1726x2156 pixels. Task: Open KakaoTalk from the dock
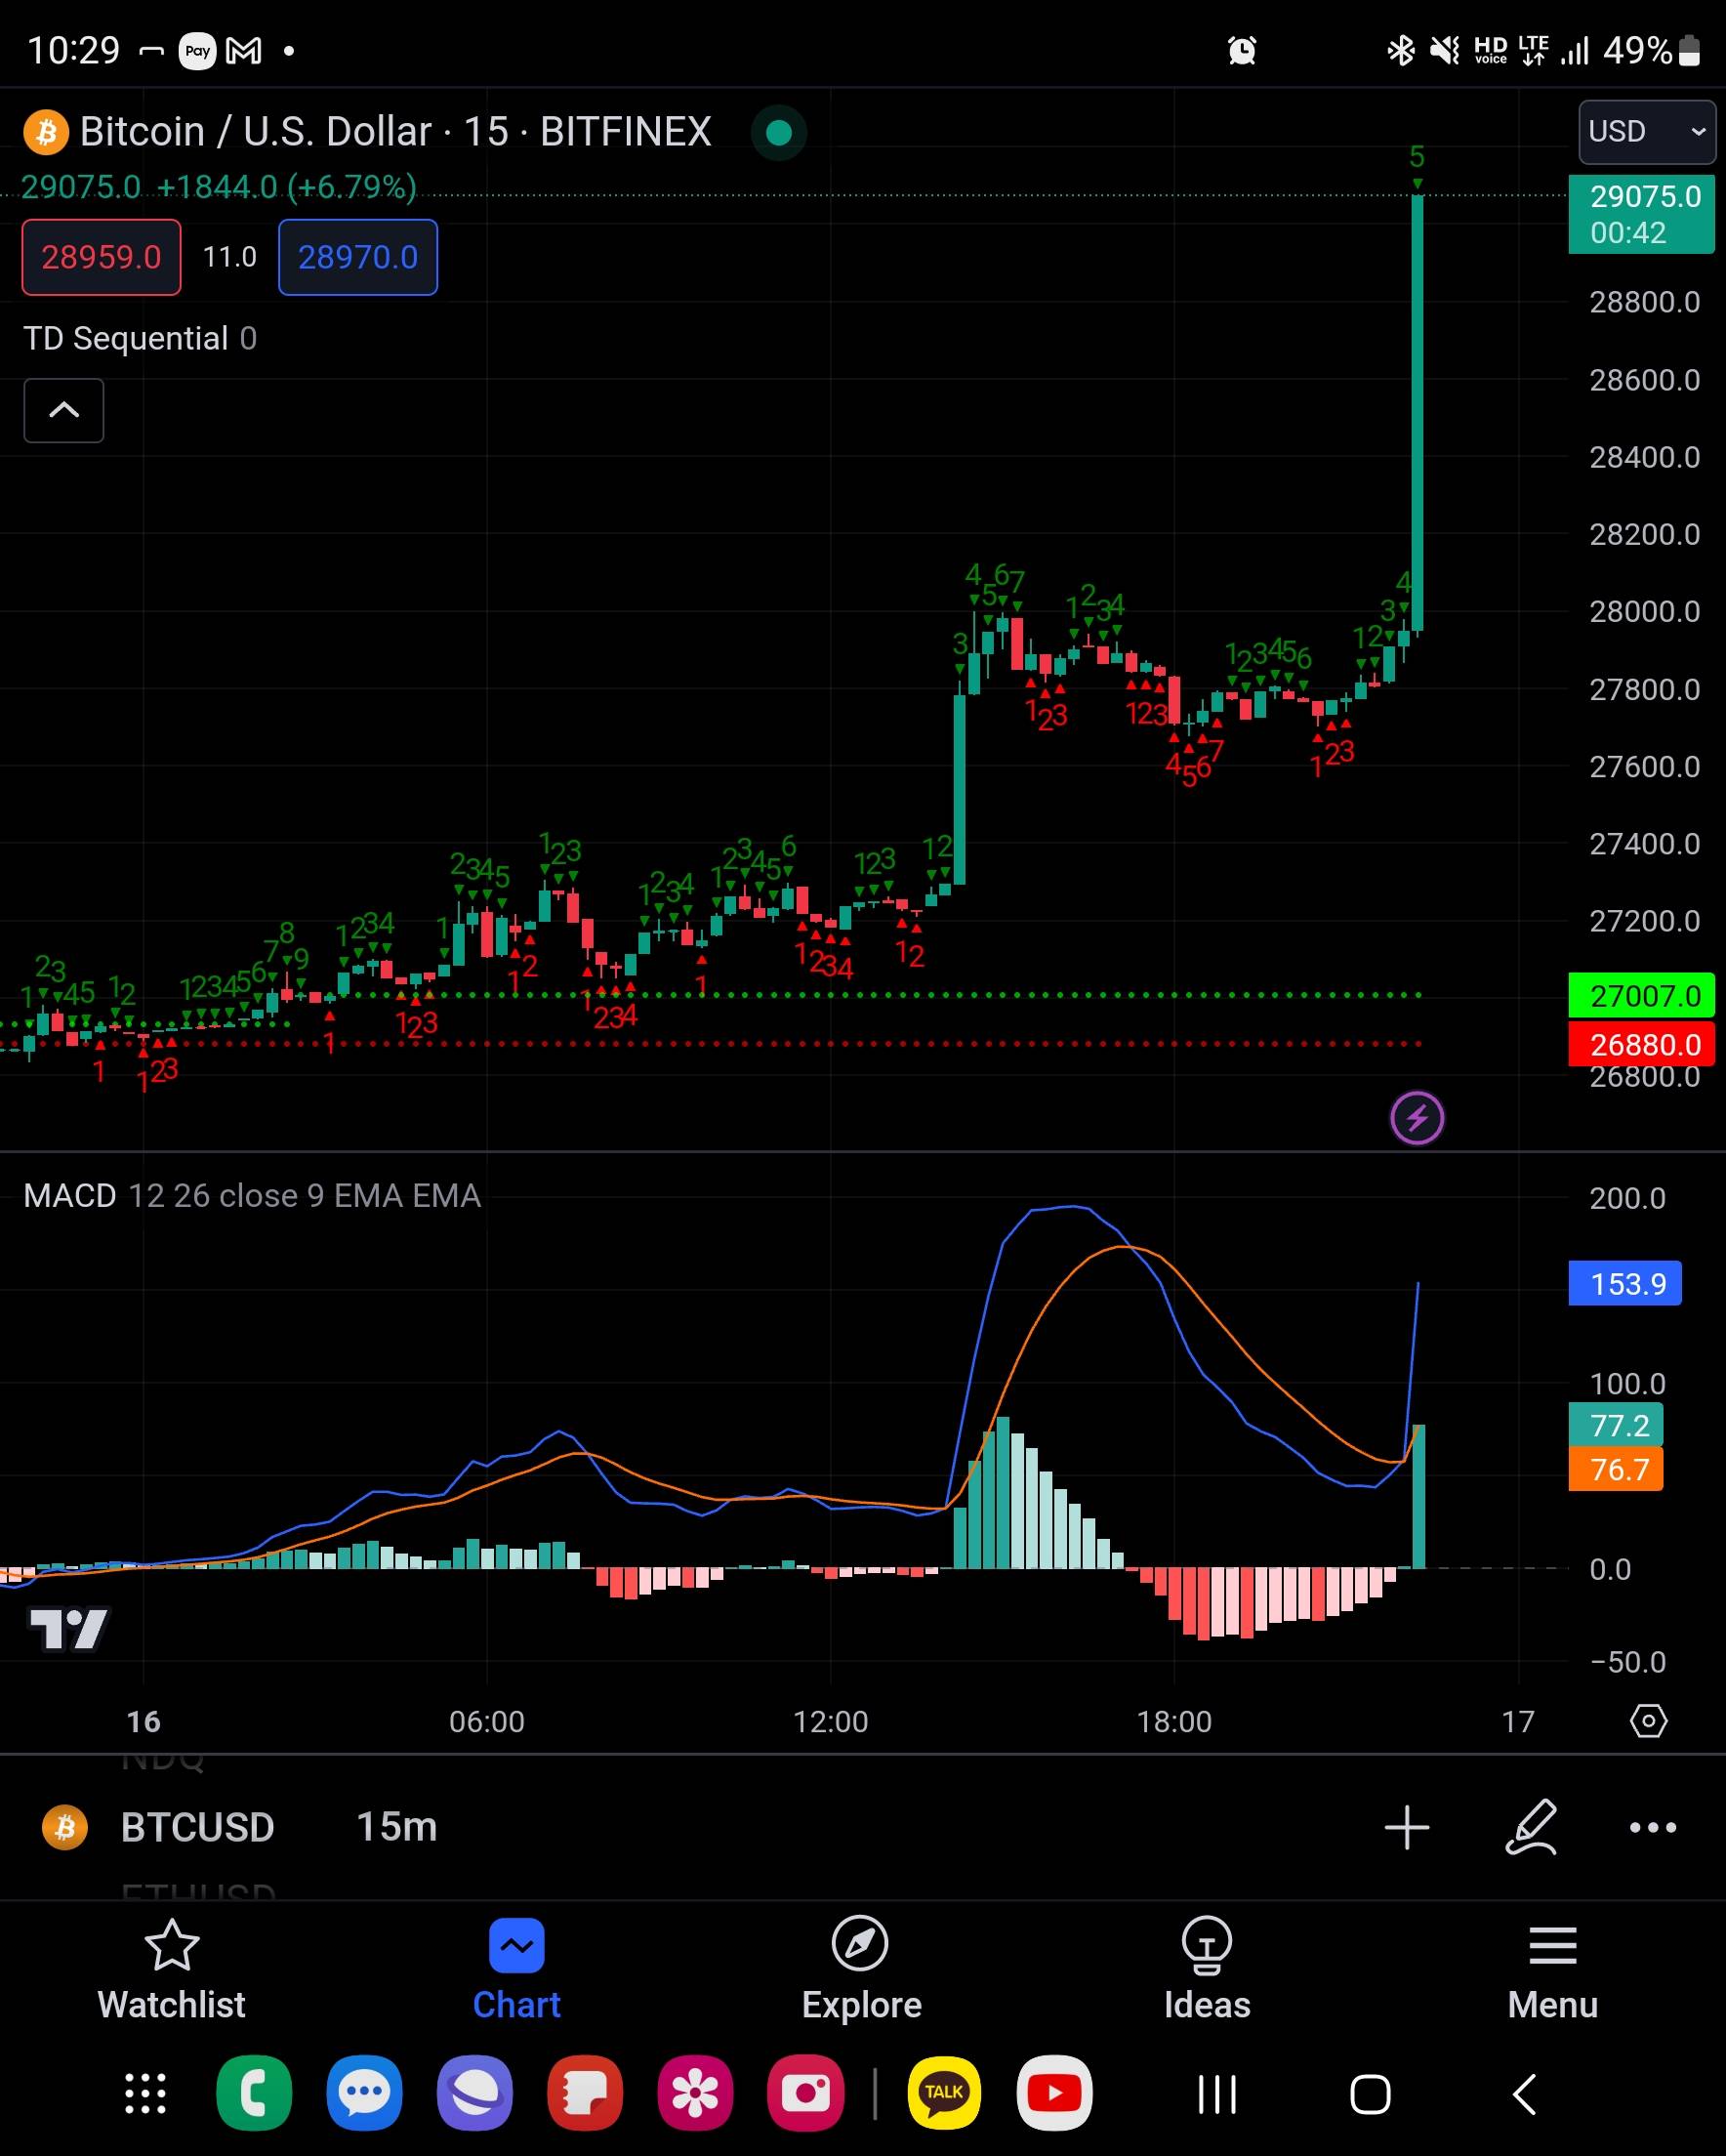click(x=943, y=2093)
